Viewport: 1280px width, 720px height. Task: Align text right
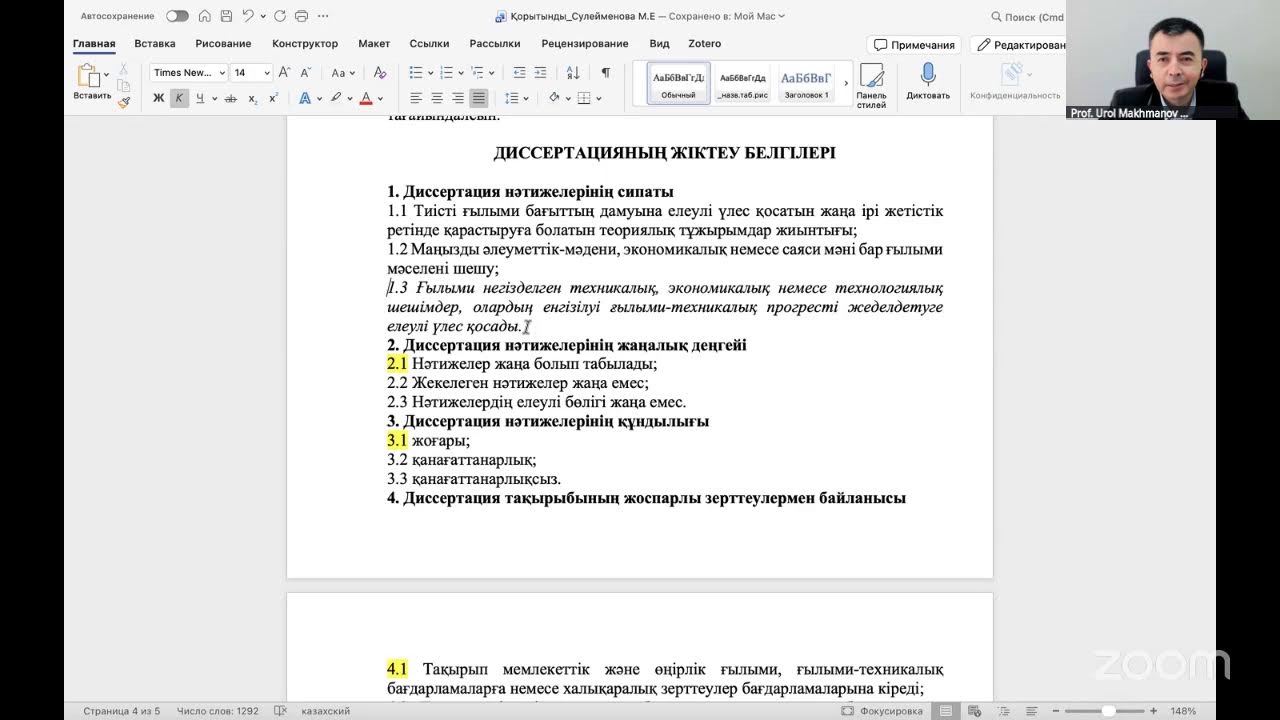point(458,98)
